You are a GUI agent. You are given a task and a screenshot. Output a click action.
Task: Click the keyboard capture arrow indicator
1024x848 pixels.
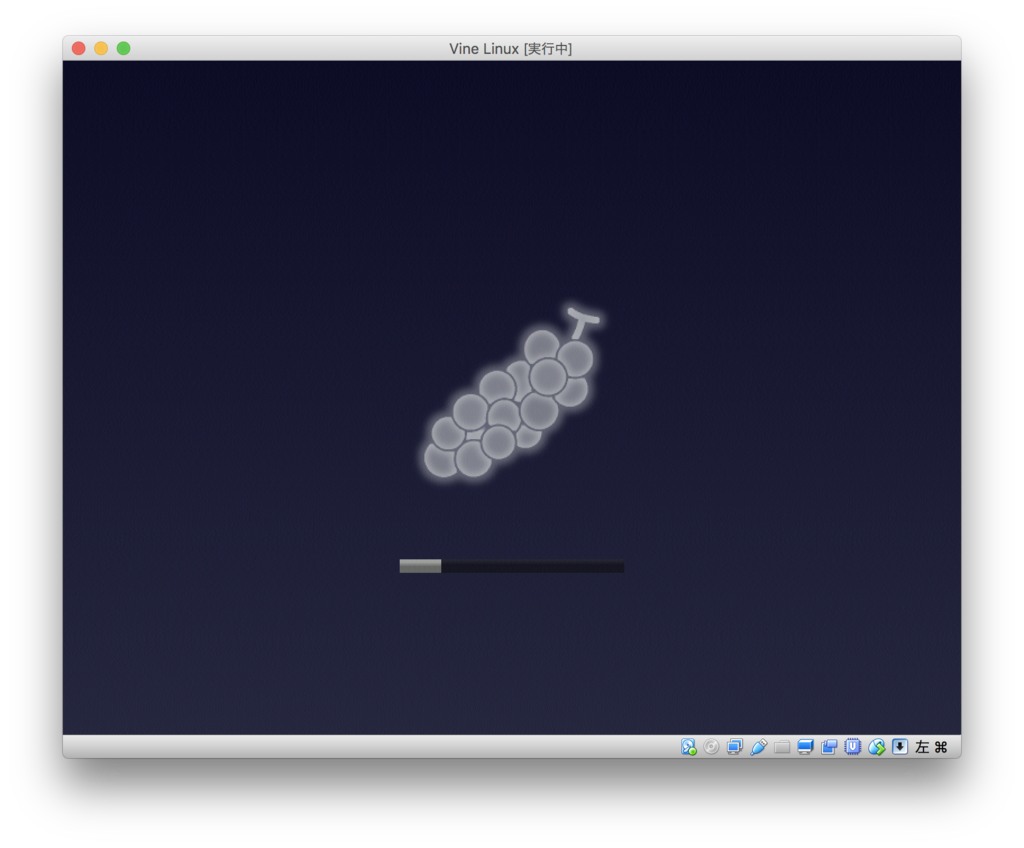900,747
